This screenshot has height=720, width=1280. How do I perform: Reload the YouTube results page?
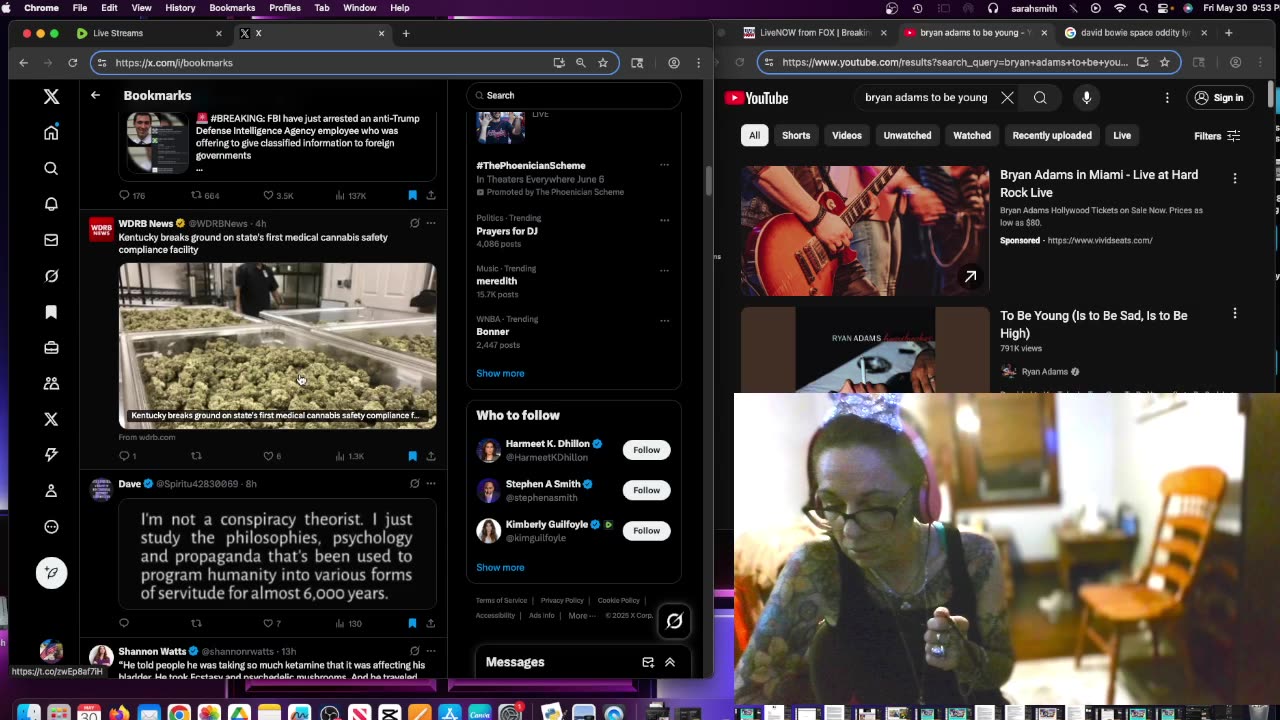[739, 62]
